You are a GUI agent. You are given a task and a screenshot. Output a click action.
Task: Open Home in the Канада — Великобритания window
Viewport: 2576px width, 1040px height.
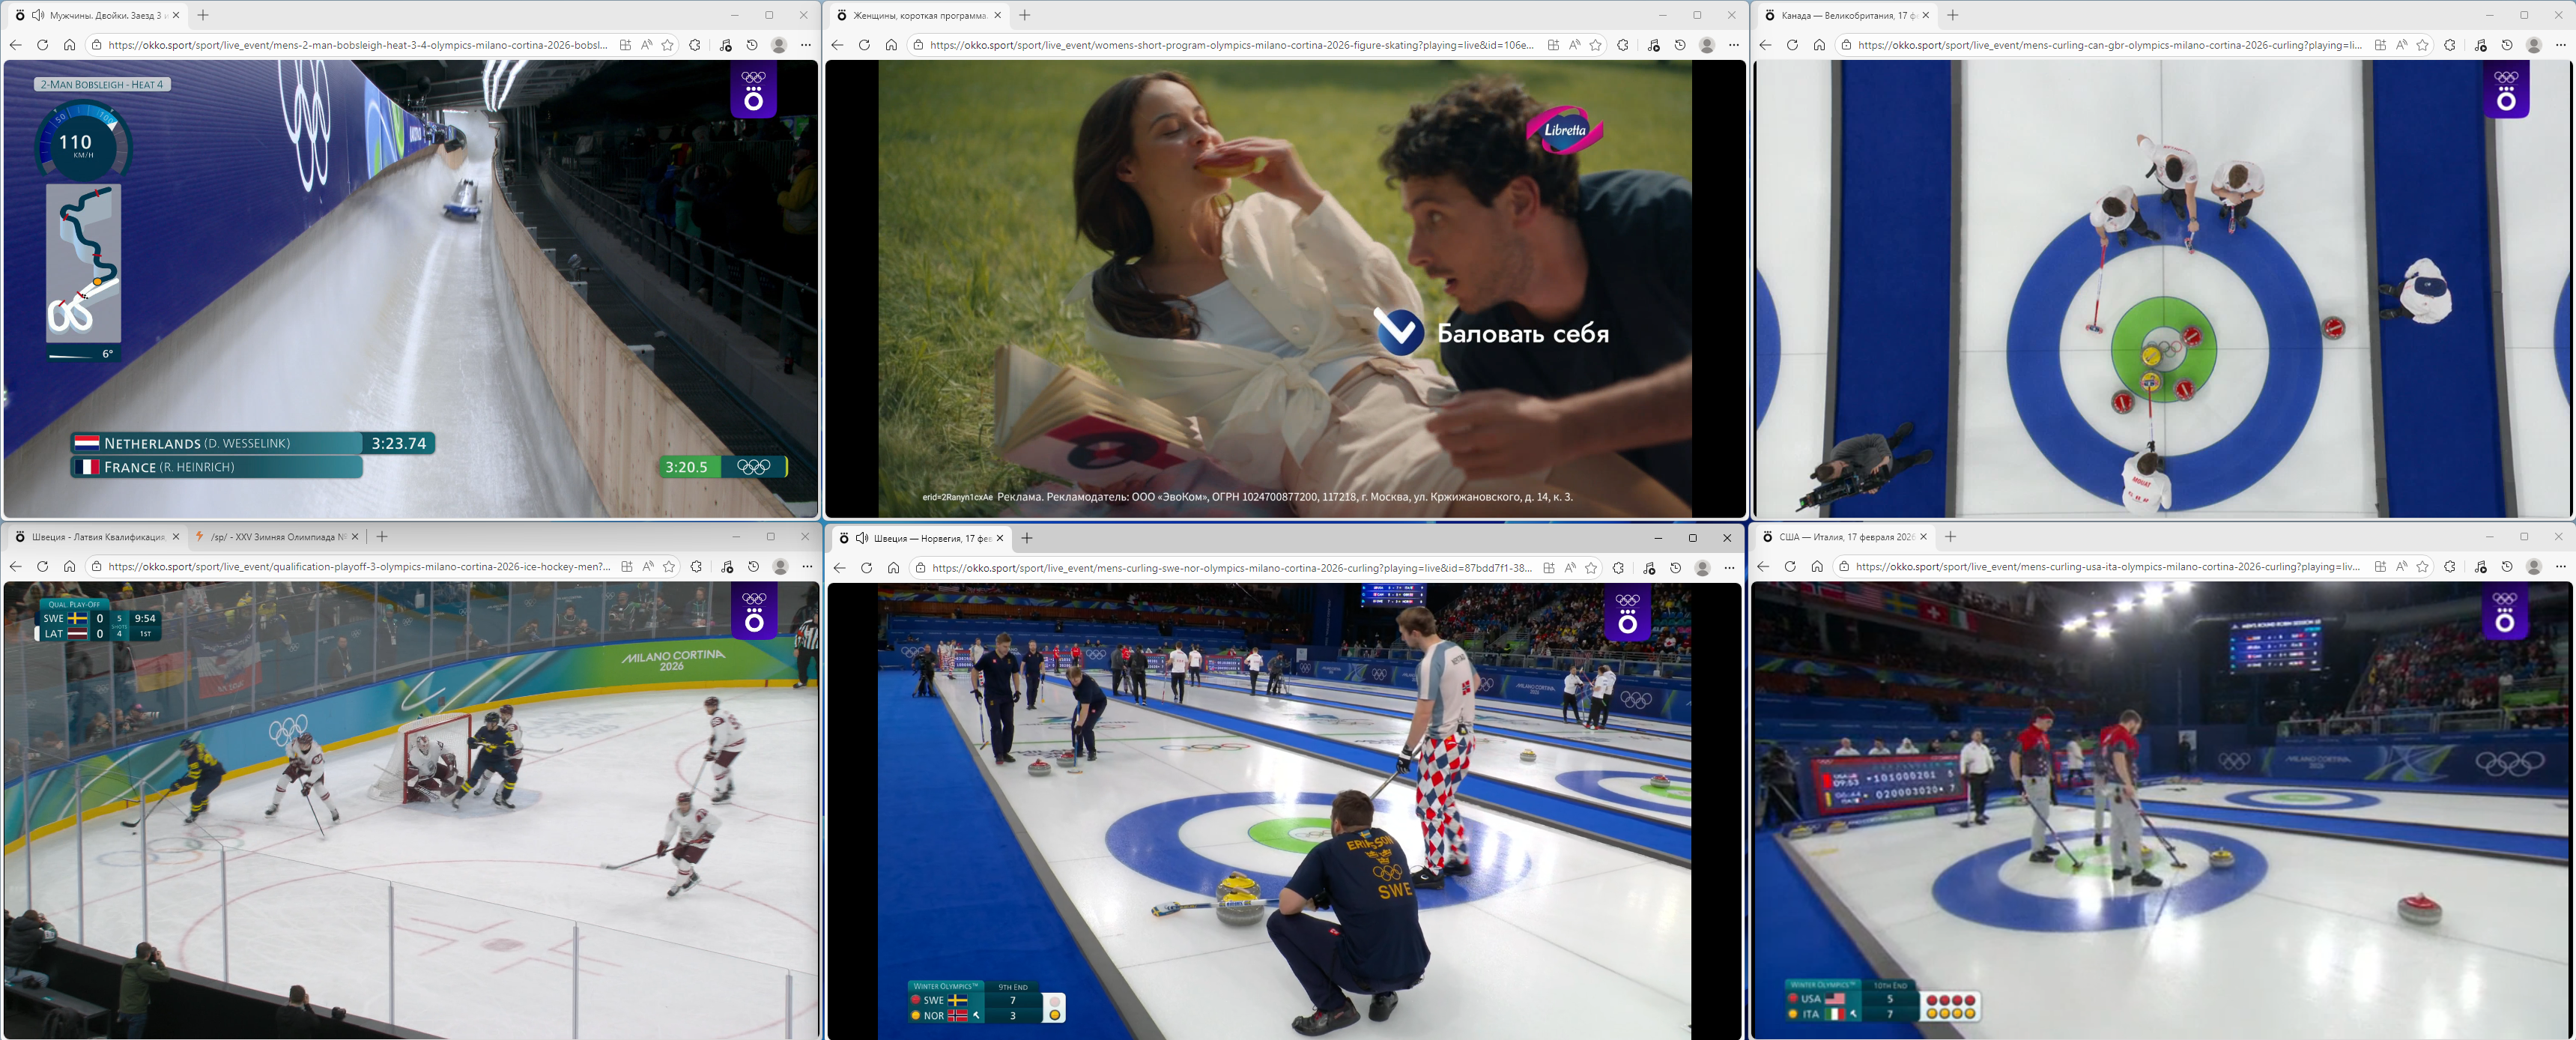(1819, 45)
